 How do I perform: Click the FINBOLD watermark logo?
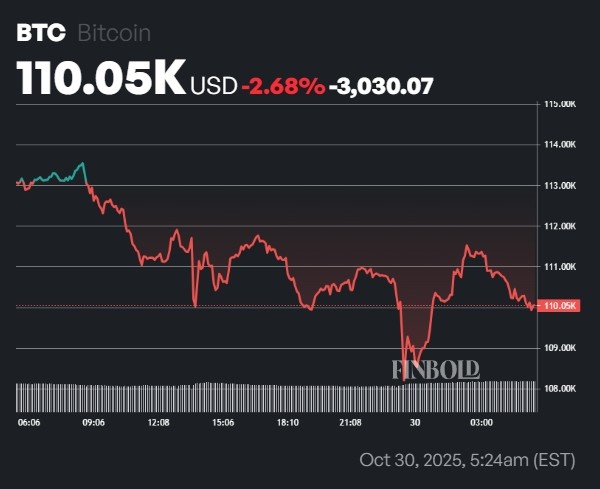(435, 369)
